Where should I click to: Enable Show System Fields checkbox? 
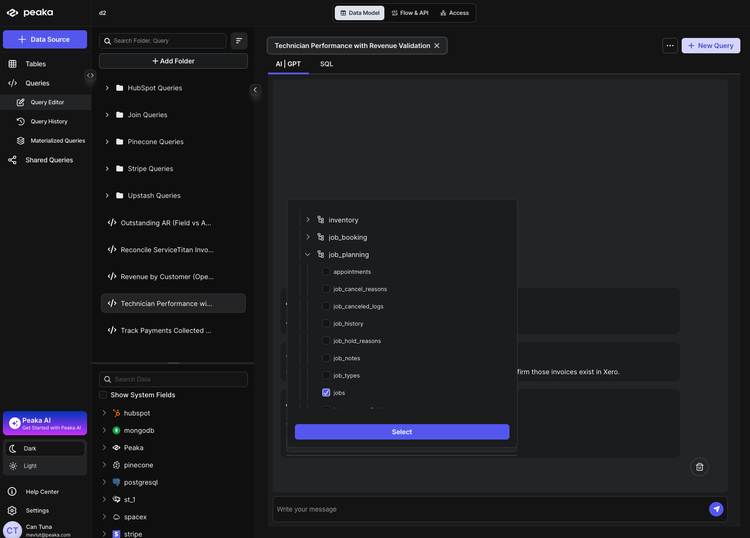point(103,395)
